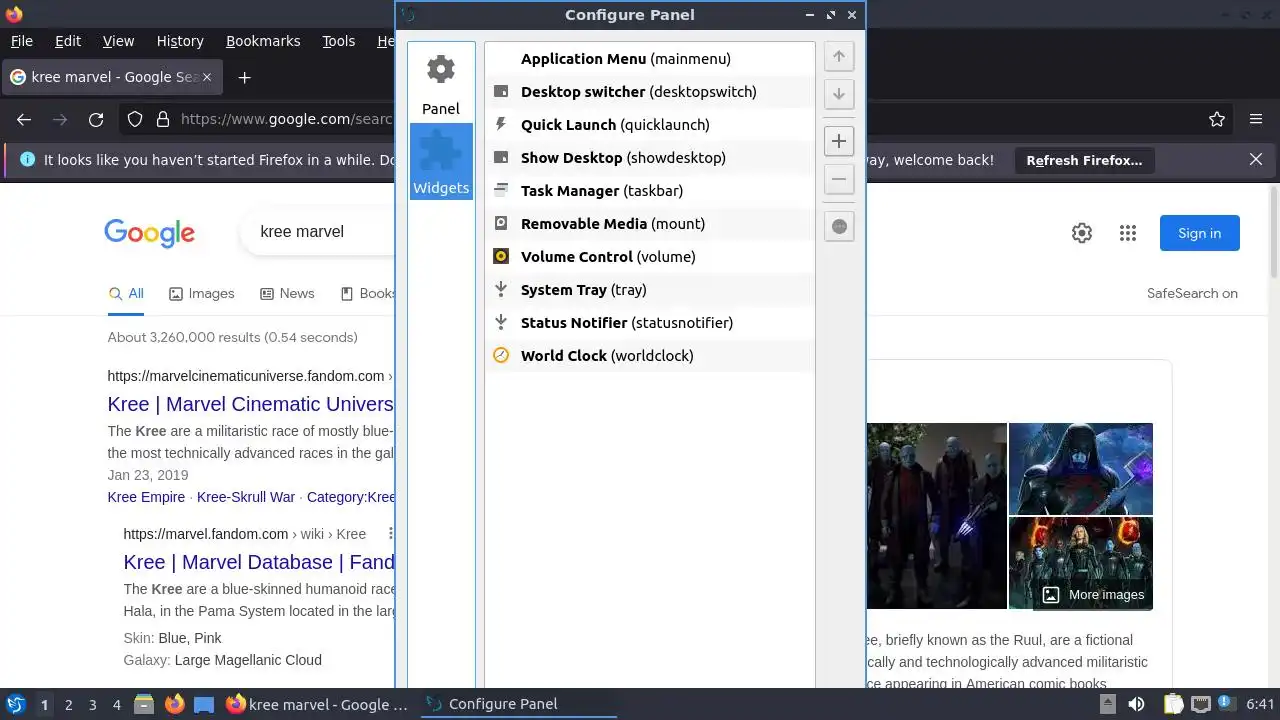Screen dimensions: 1280x720
Task: Click More images button
Action: tap(1093, 595)
